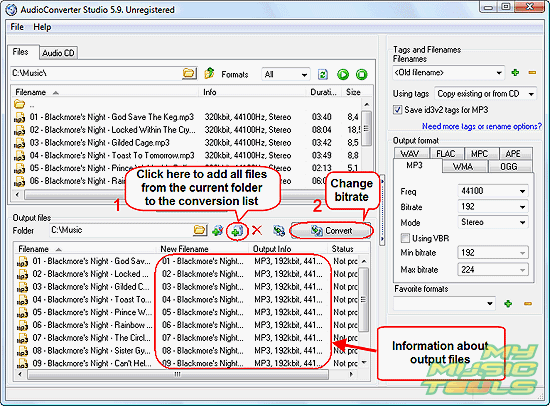Browse for the output folder icon
Viewport: 550px width, 406px height.
[200, 230]
